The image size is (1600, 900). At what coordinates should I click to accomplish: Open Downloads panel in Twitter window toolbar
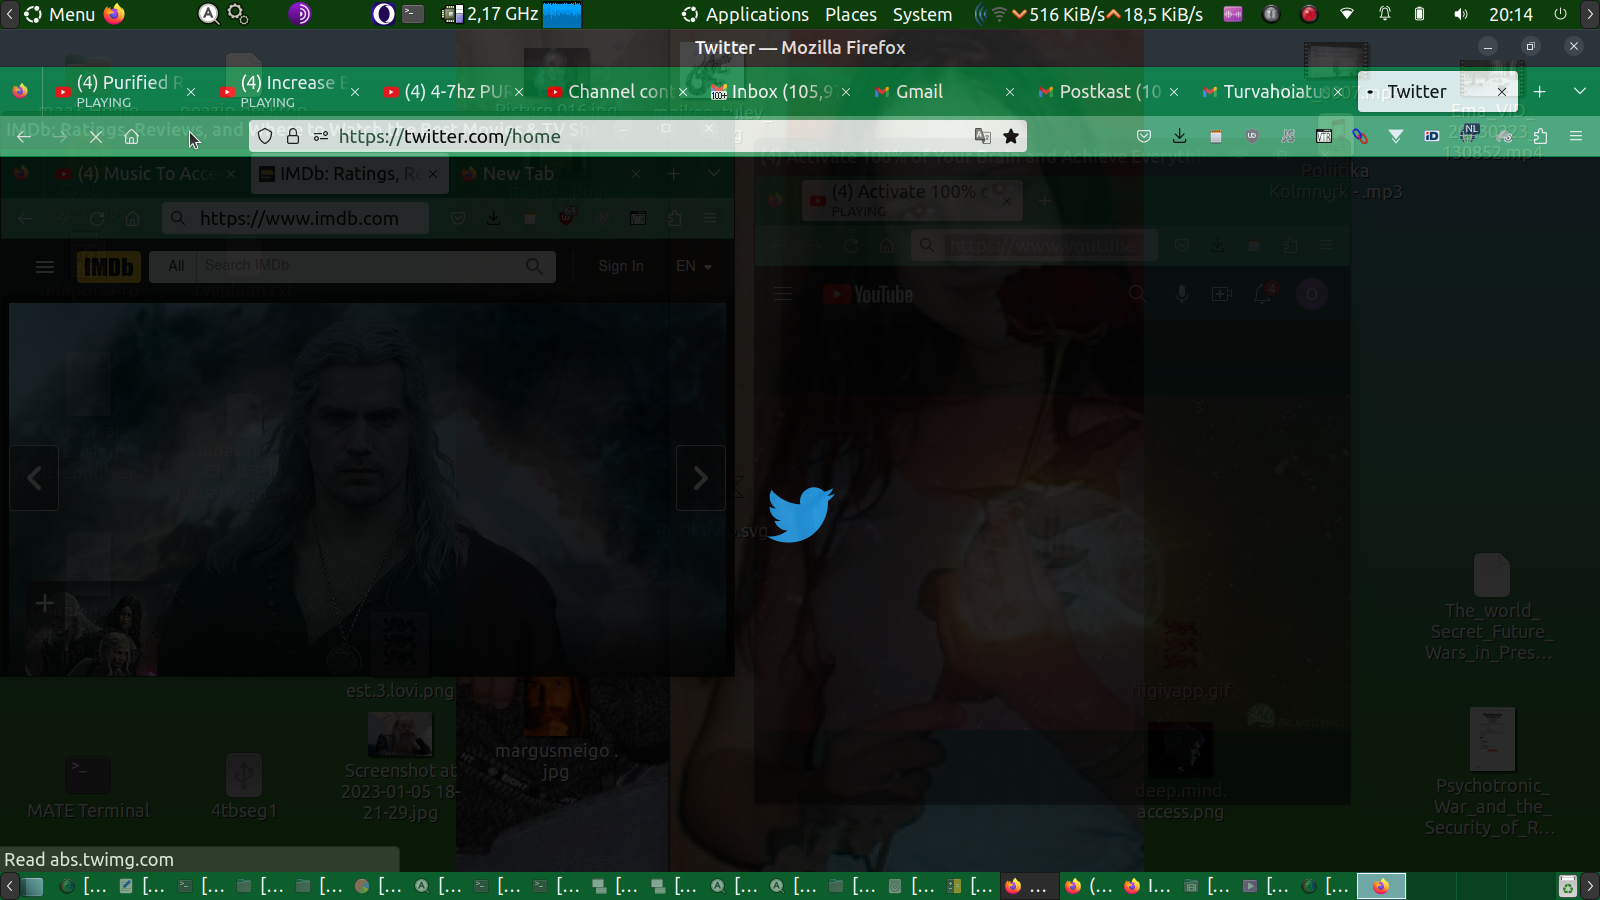(x=1180, y=136)
